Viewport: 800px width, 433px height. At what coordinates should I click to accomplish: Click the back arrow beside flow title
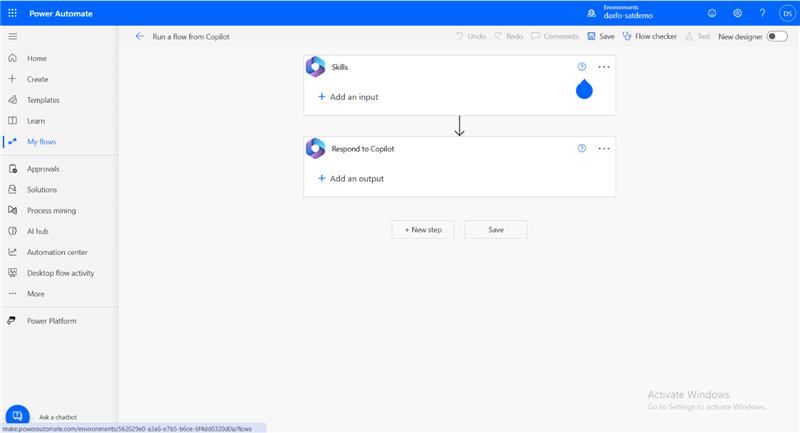pos(139,36)
